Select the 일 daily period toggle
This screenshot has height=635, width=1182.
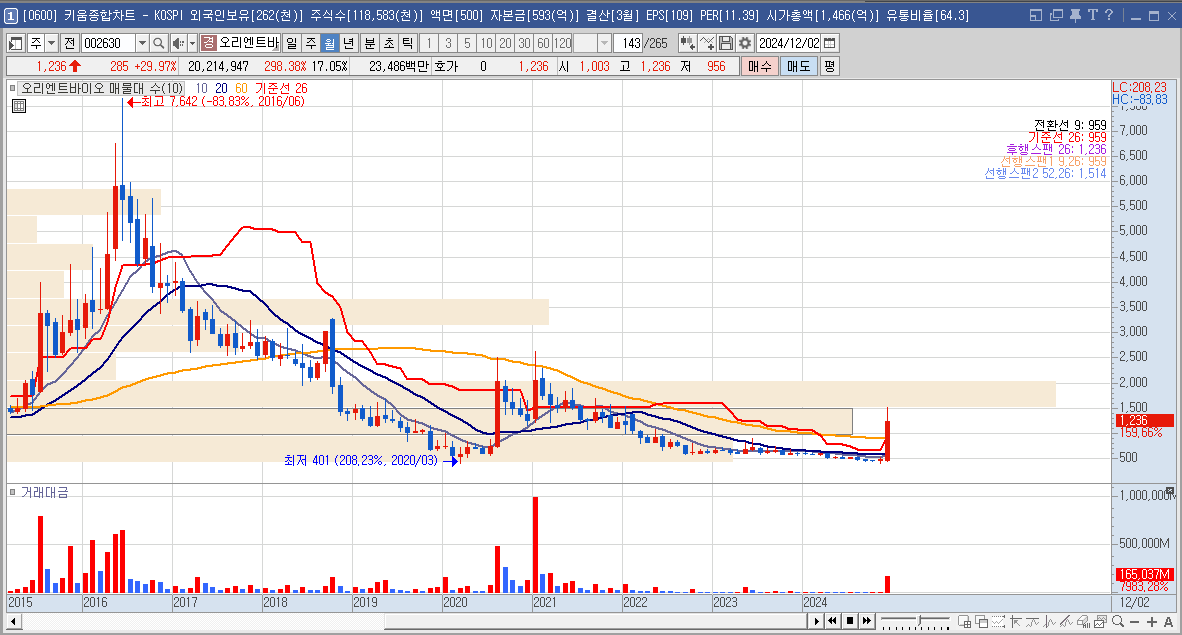point(292,44)
